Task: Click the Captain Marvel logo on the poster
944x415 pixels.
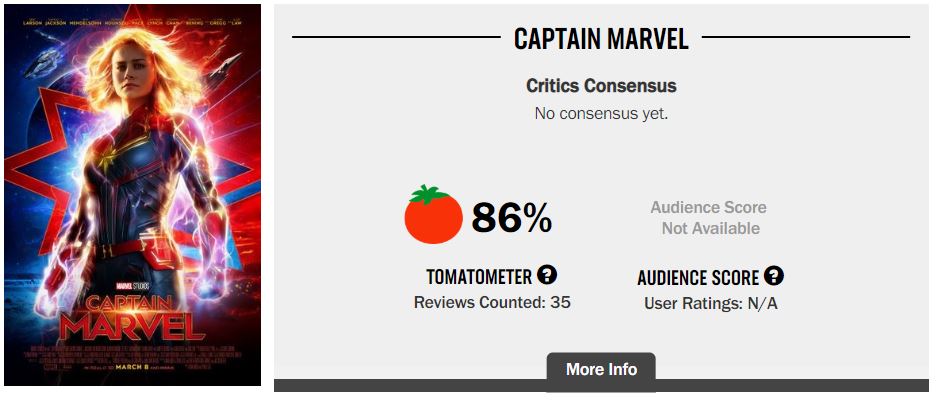Action: click(132, 314)
